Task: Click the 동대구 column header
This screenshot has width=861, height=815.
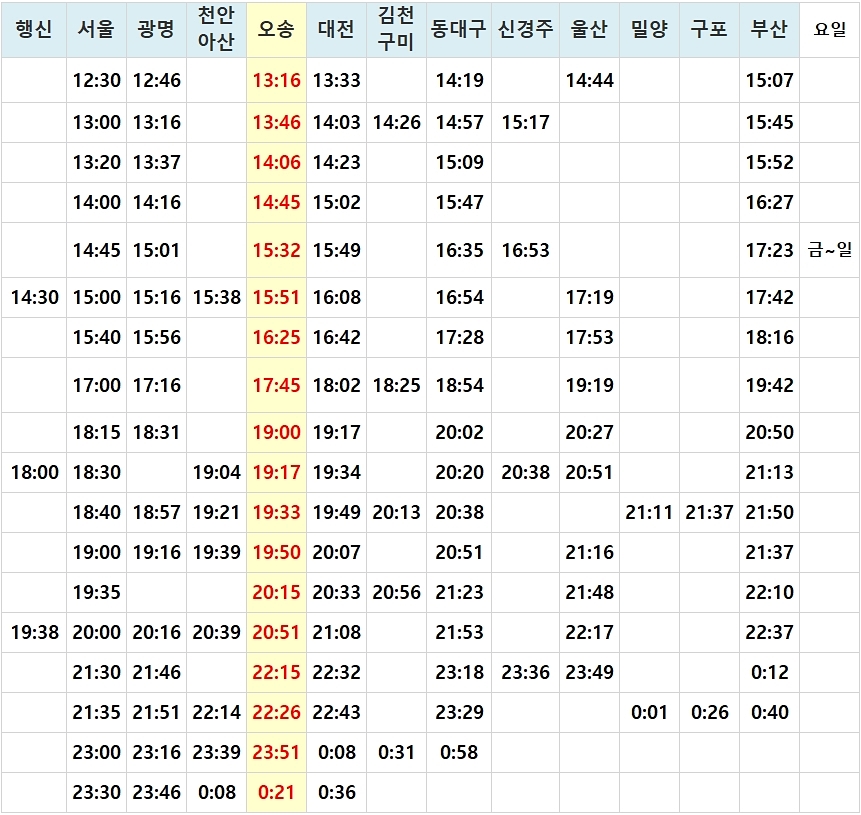Action: 459,29
